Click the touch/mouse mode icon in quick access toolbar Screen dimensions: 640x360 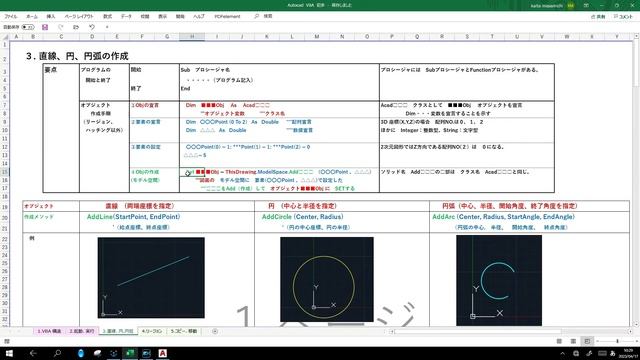(76, 27)
